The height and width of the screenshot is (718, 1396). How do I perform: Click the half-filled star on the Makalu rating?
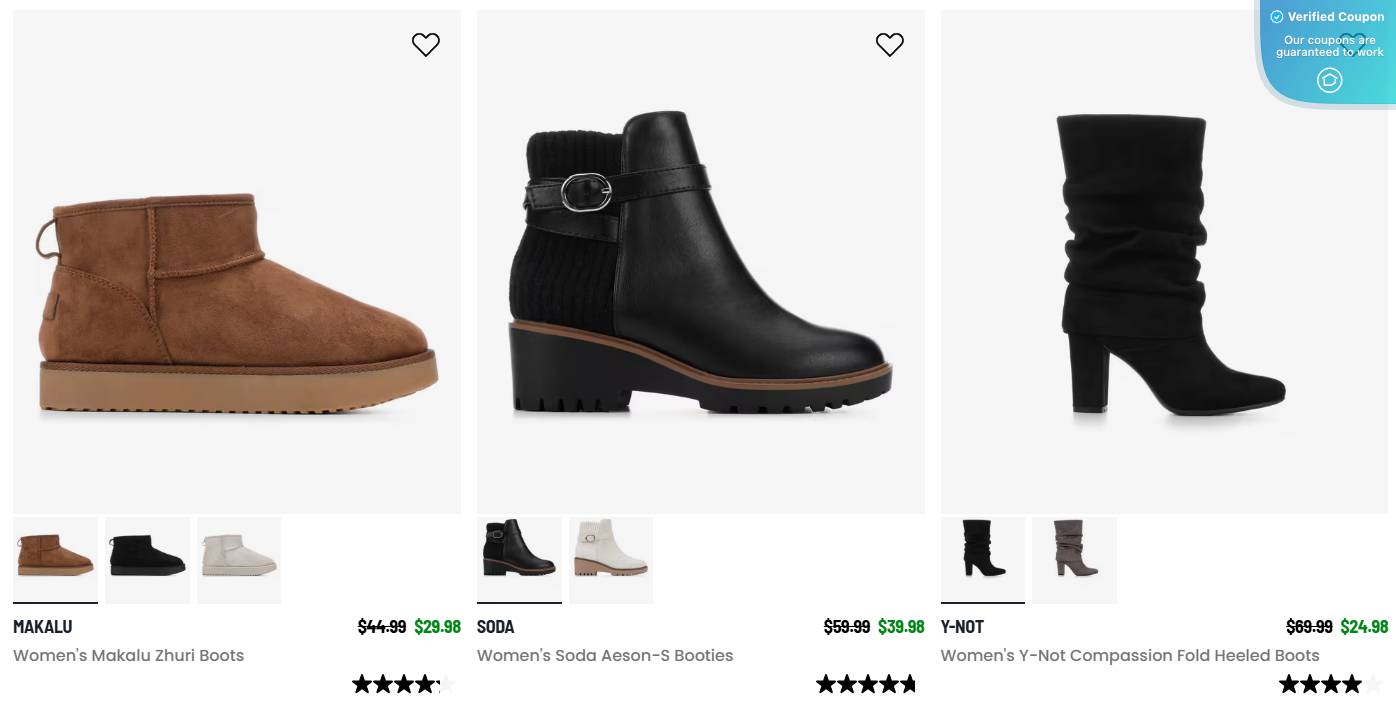(447, 684)
